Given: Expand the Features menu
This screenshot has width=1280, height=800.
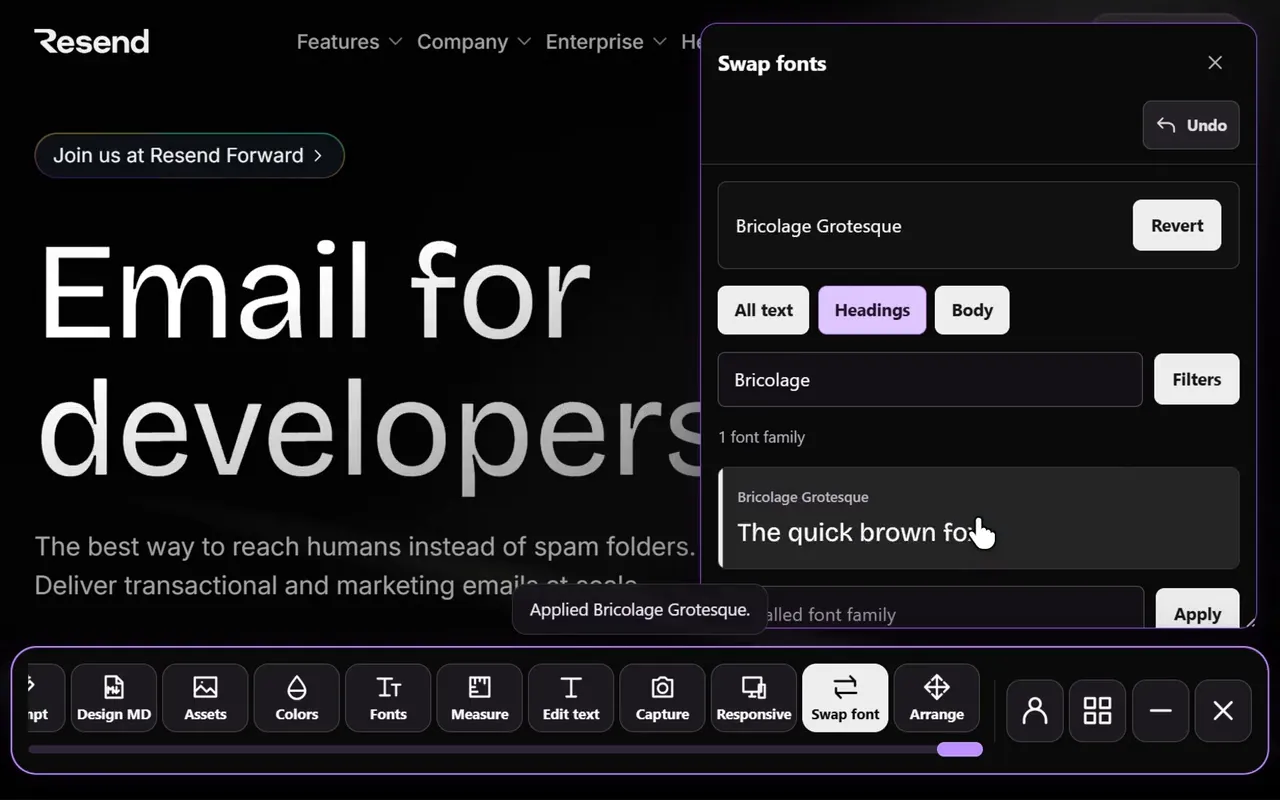Looking at the screenshot, I should click(x=349, y=42).
